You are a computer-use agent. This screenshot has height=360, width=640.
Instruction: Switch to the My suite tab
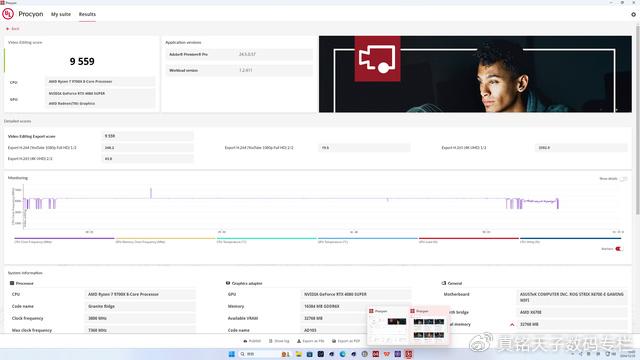click(61, 14)
